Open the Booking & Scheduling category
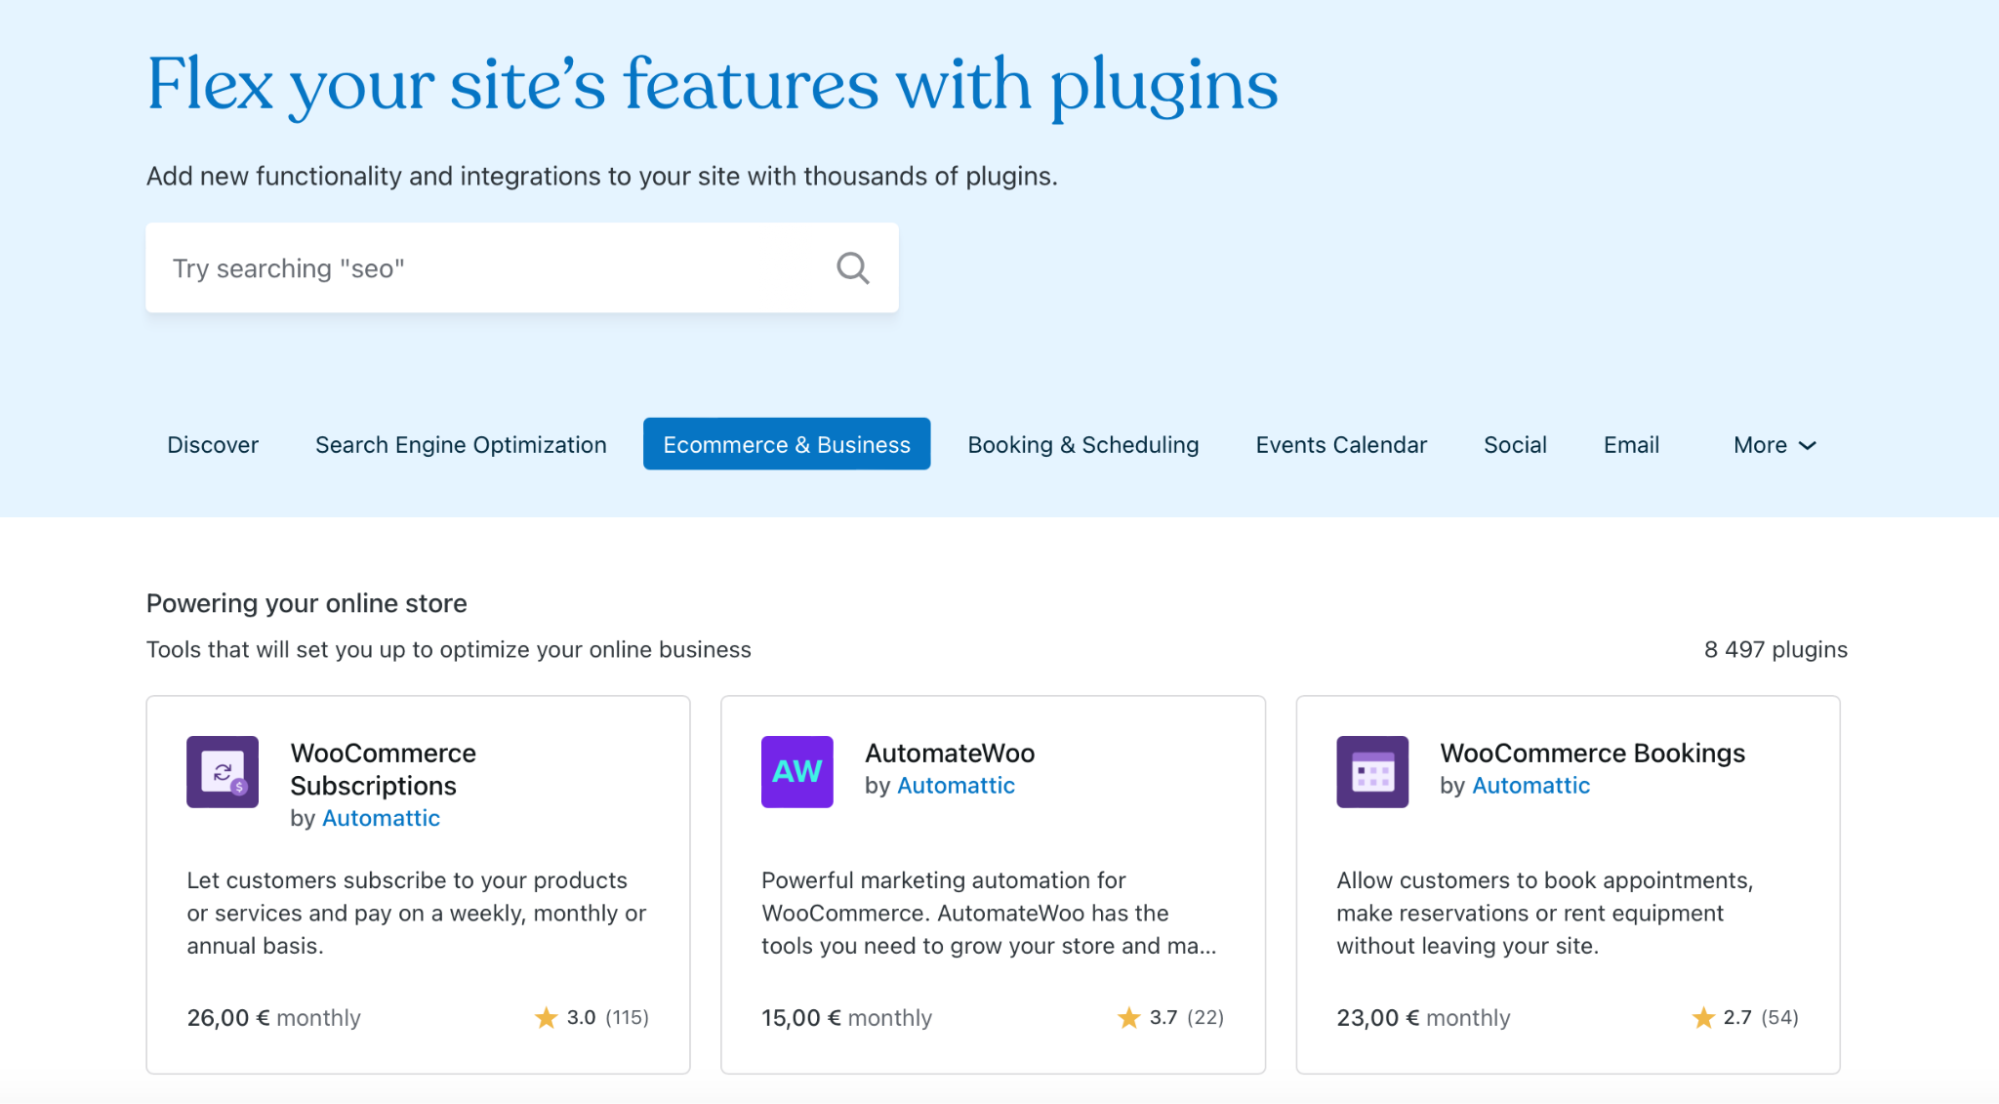The height and width of the screenshot is (1104, 1999). click(x=1083, y=444)
